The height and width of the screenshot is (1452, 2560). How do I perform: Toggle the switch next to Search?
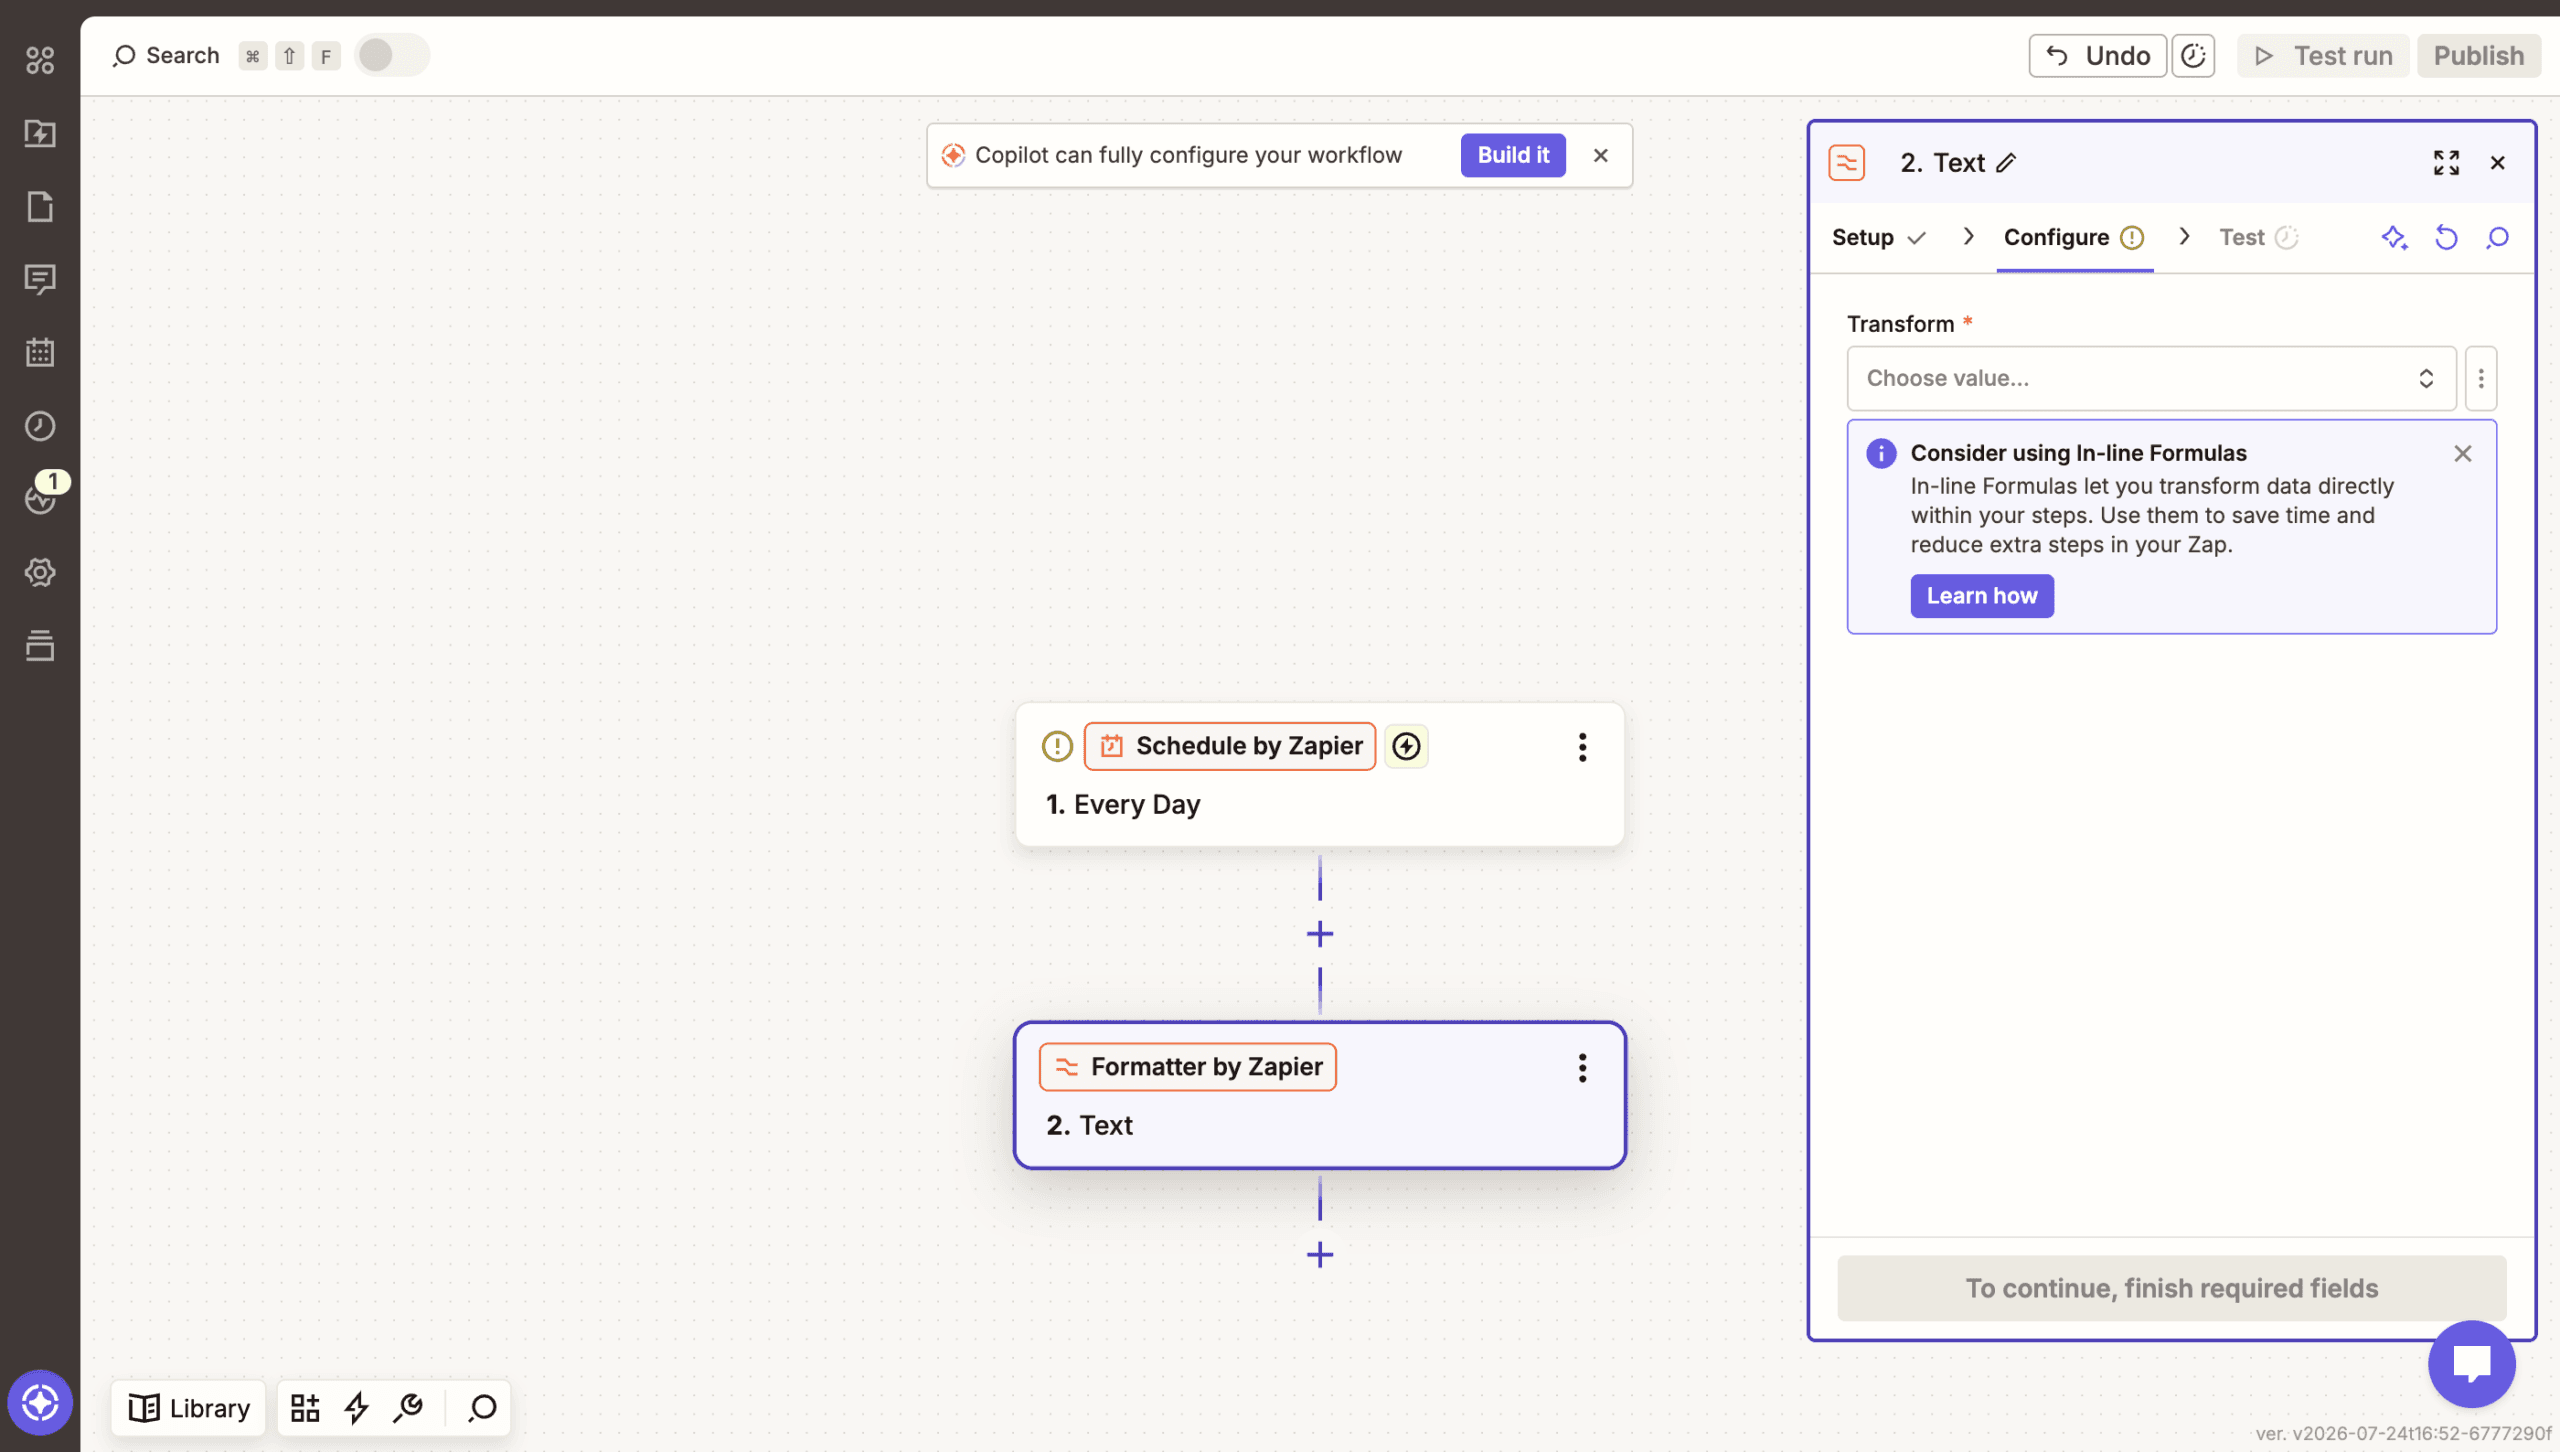[x=392, y=55]
